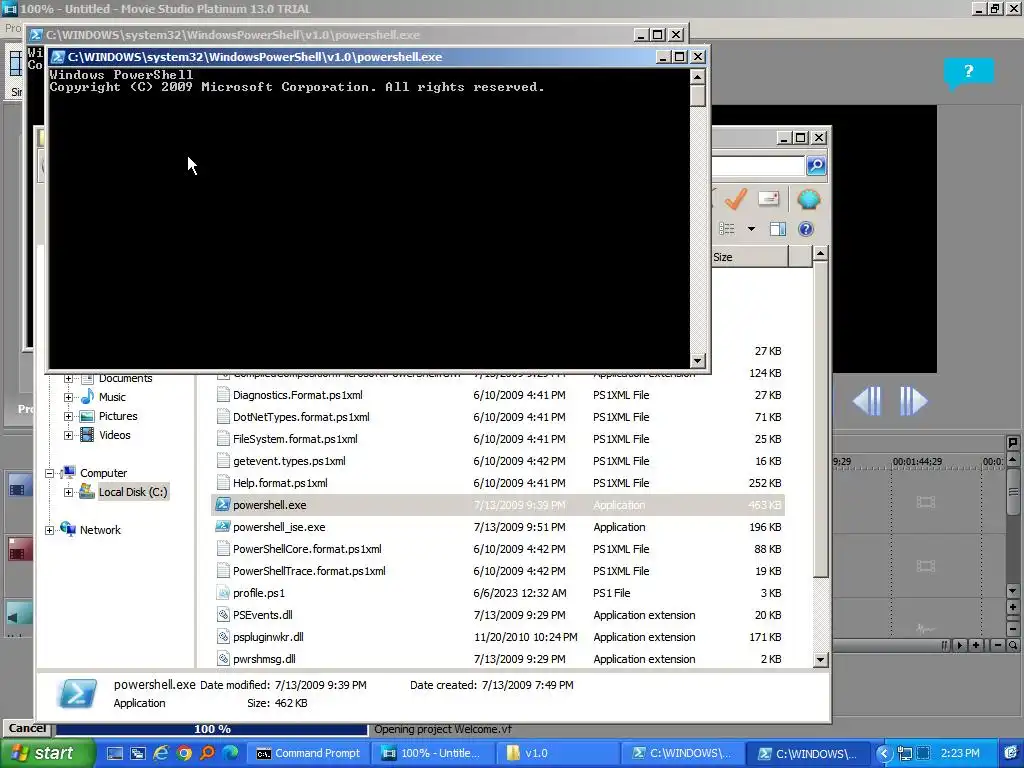This screenshot has height=768, width=1024.
Task: Expand the Videos folder tree node
Action: click(x=69, y=435)
